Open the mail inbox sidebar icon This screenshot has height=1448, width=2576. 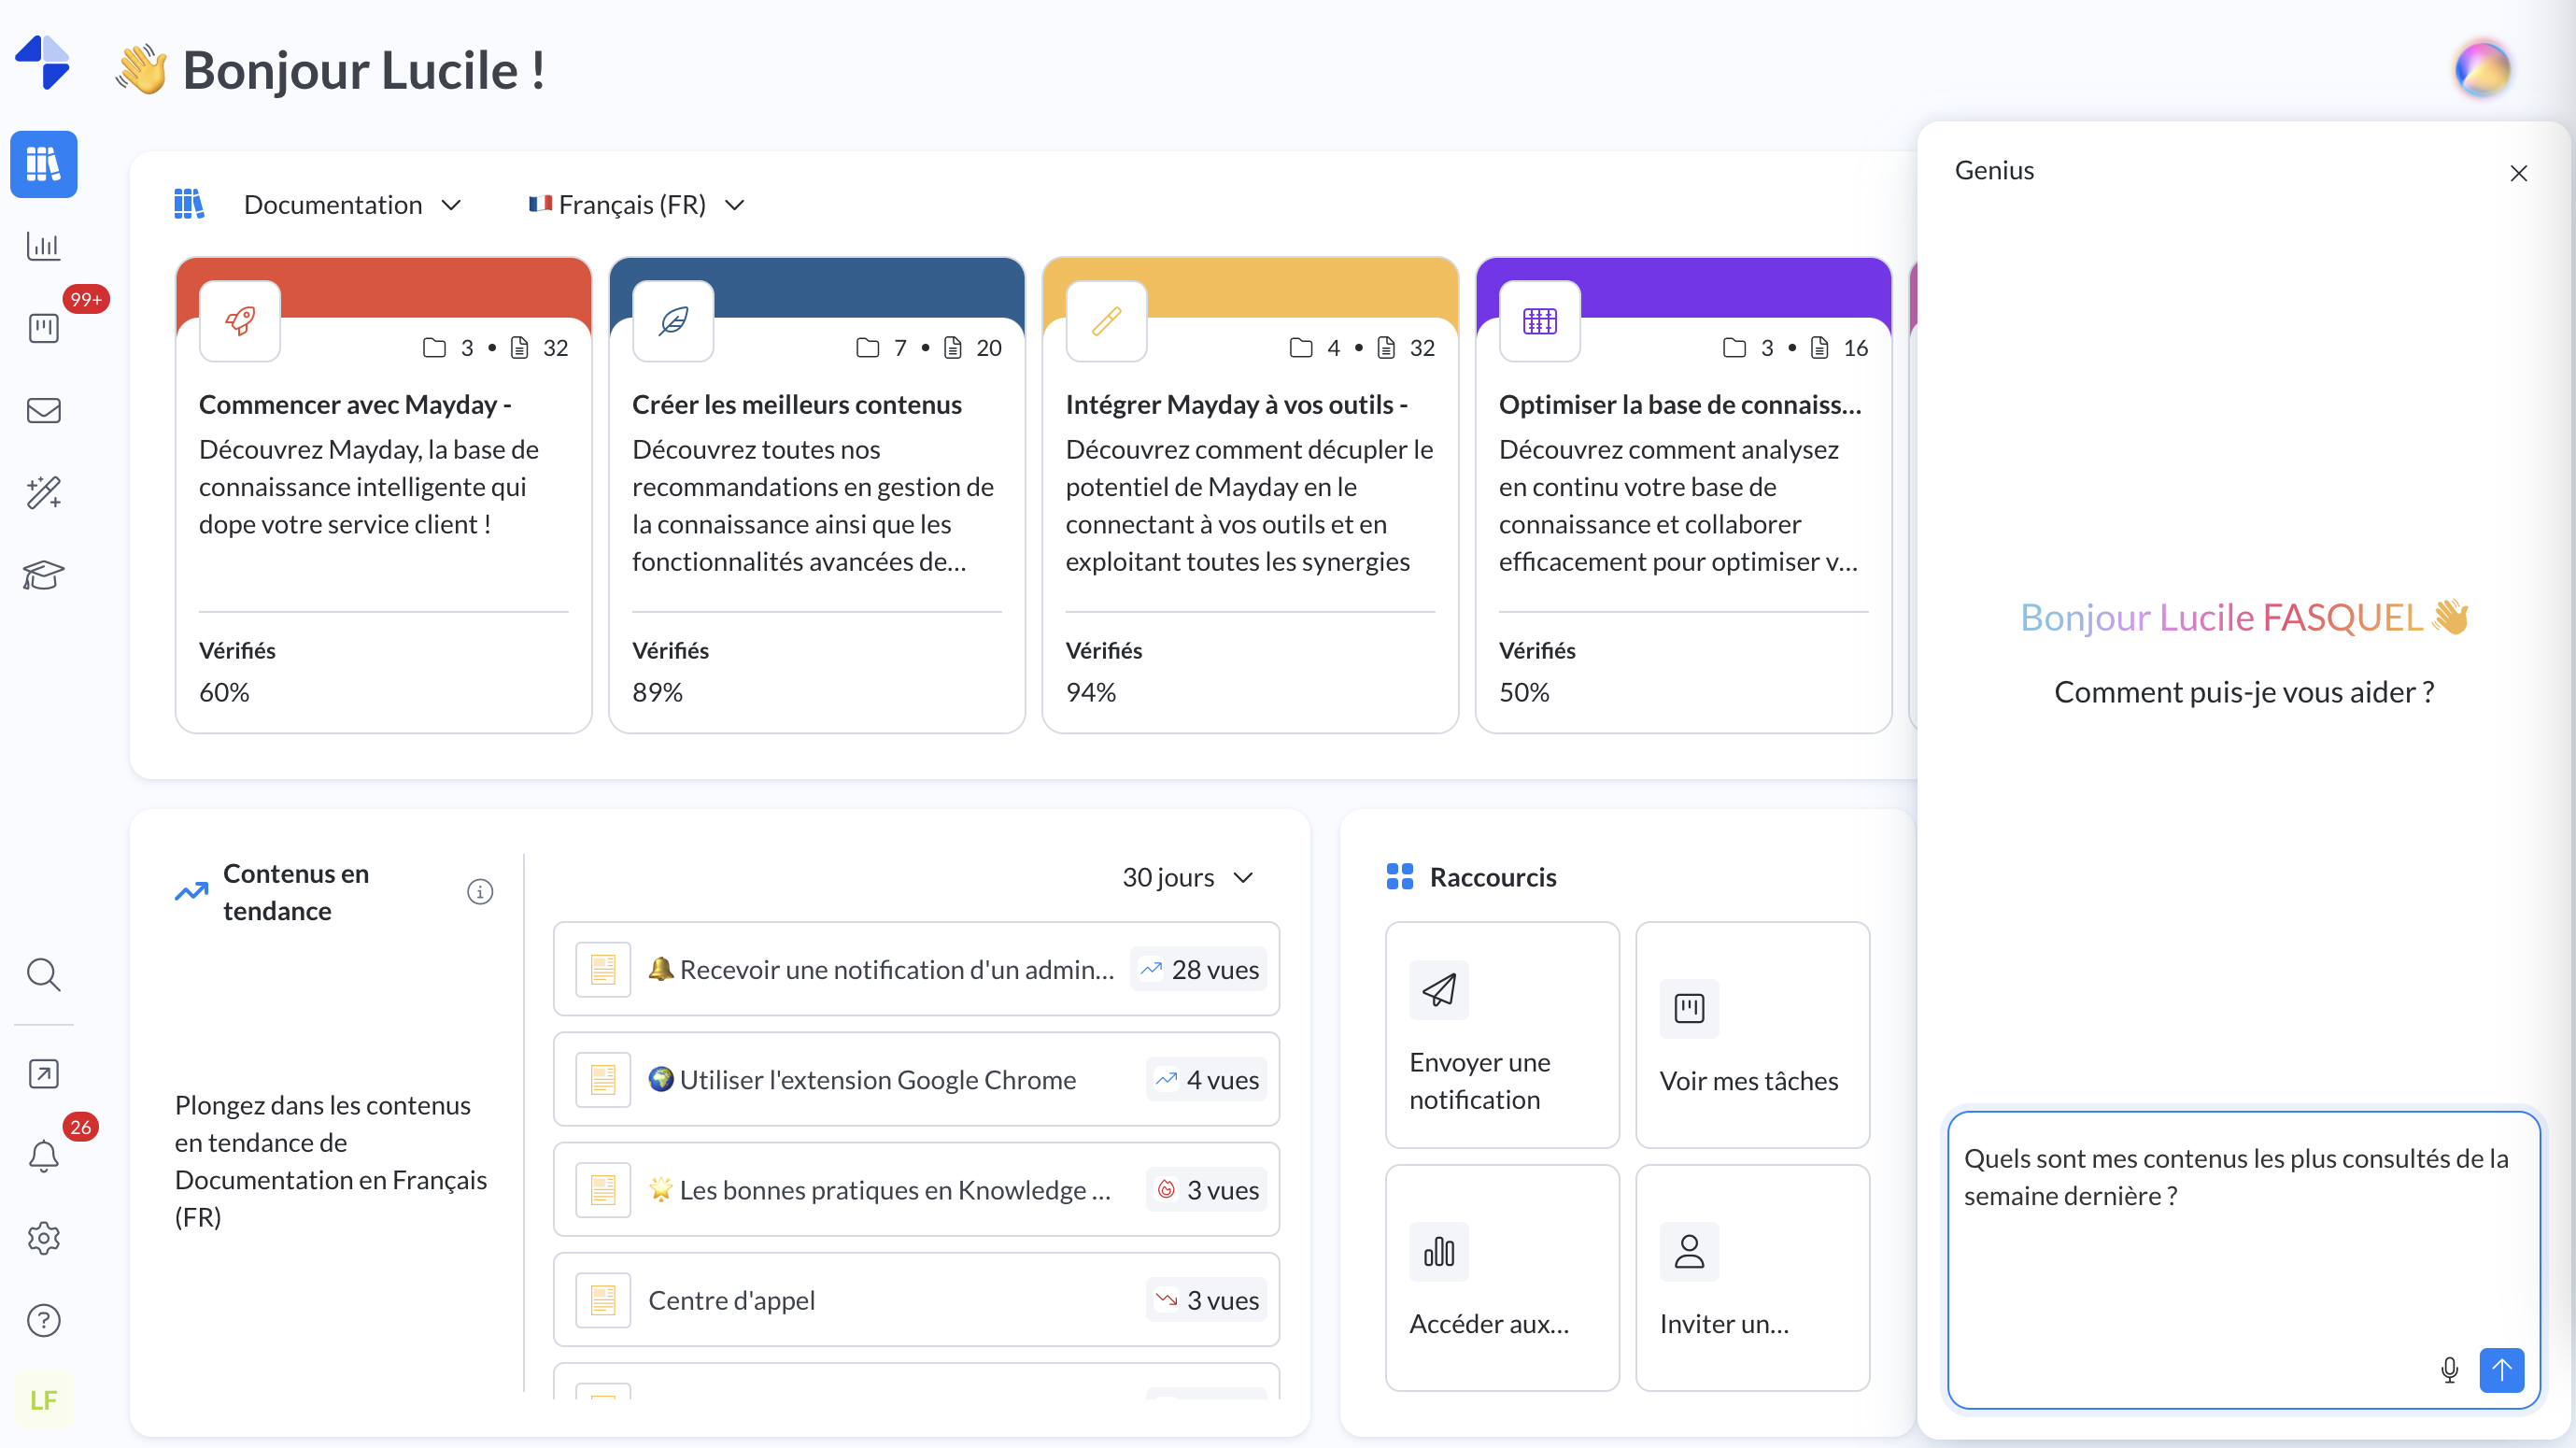(43, 410)
